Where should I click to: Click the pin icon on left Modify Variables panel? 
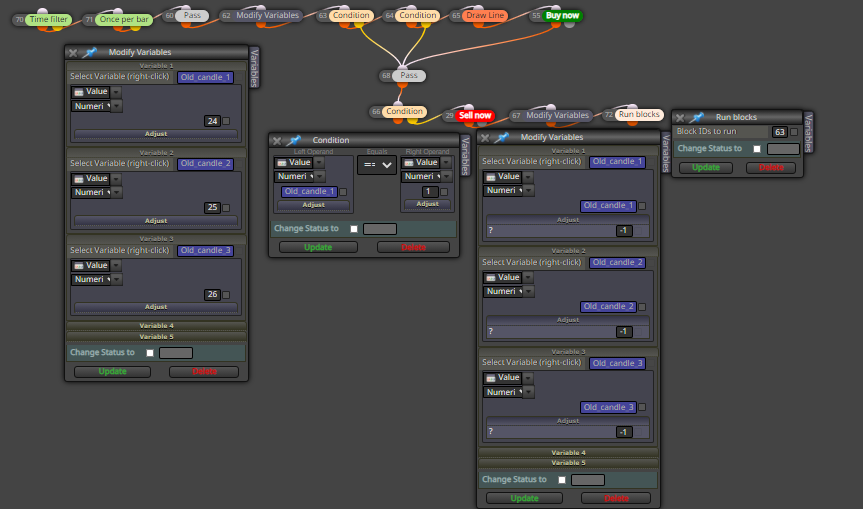(89, 52)
